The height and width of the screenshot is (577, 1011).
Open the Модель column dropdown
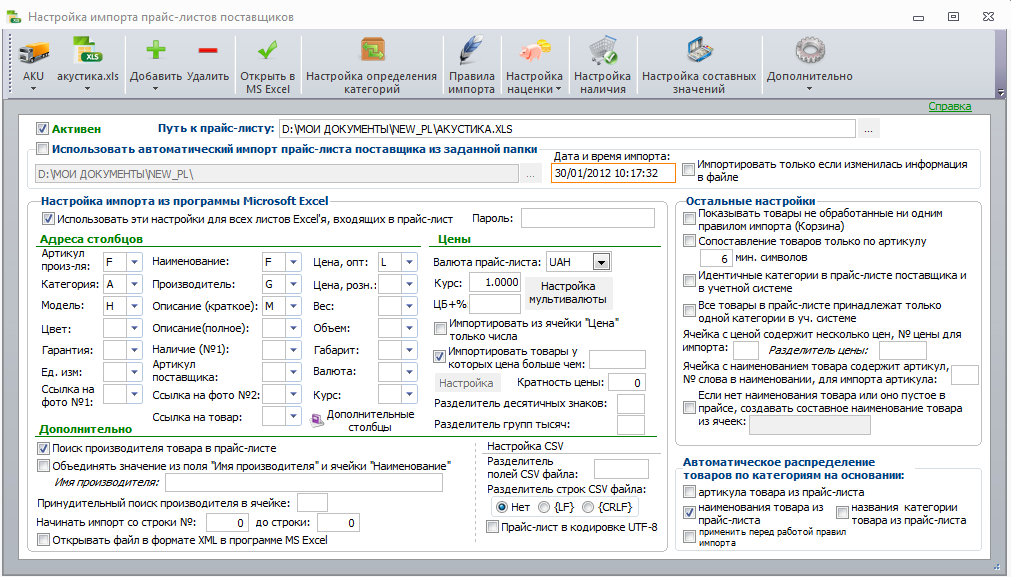(x=134, y=306)
